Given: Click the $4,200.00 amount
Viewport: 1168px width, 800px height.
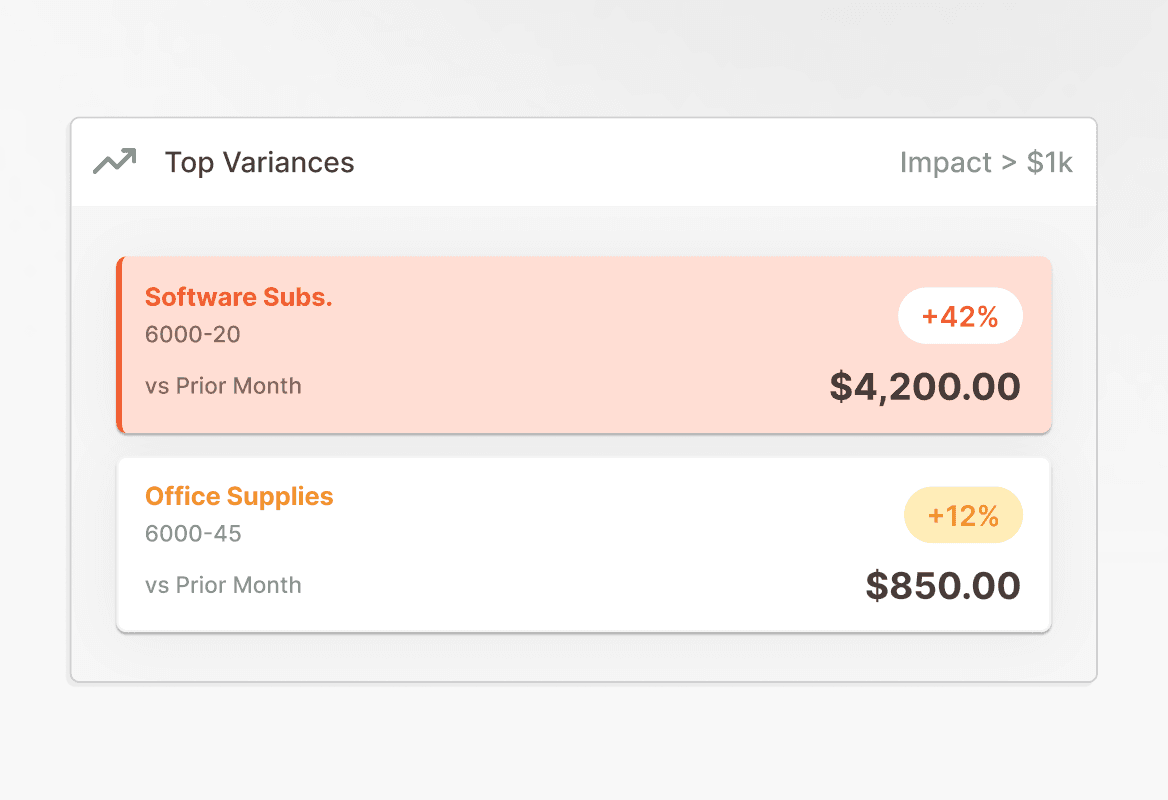Looking at the screenshot, I should 924,387.
